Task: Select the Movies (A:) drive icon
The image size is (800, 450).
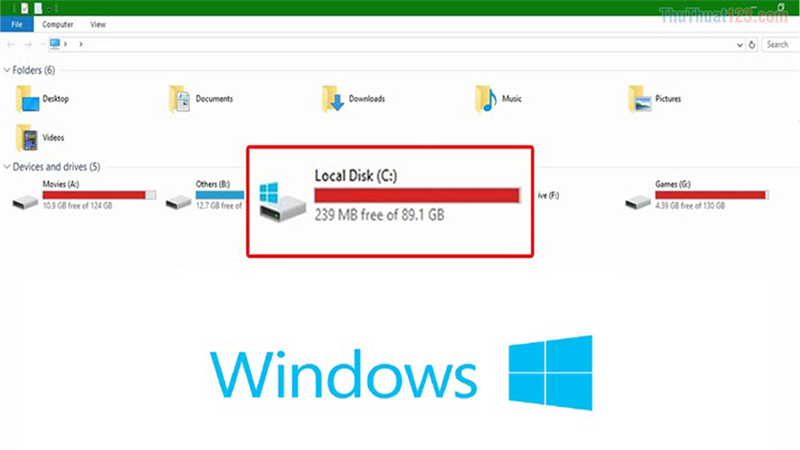Action: point(24,202)
